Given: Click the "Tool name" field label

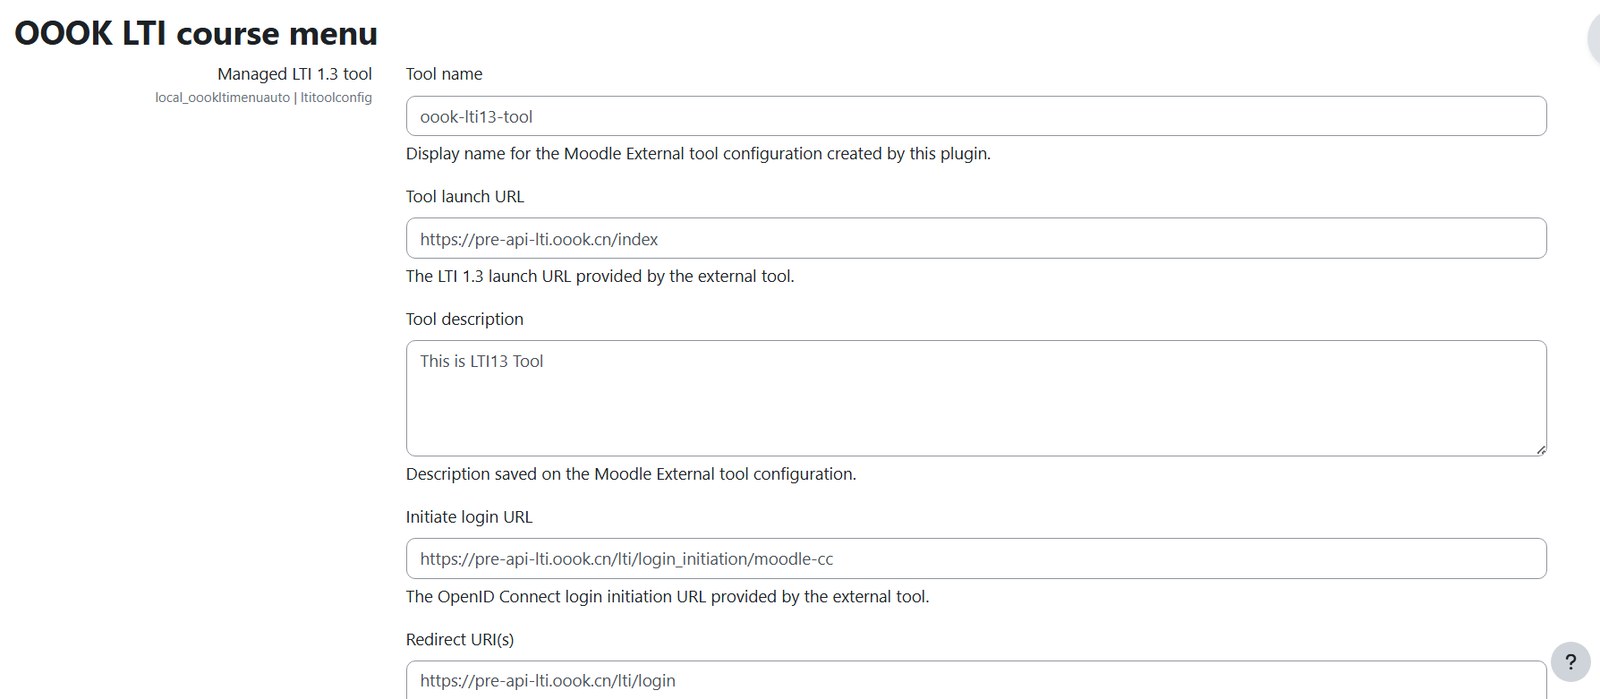Looking at the screenshot, I should tap(444, 74).
